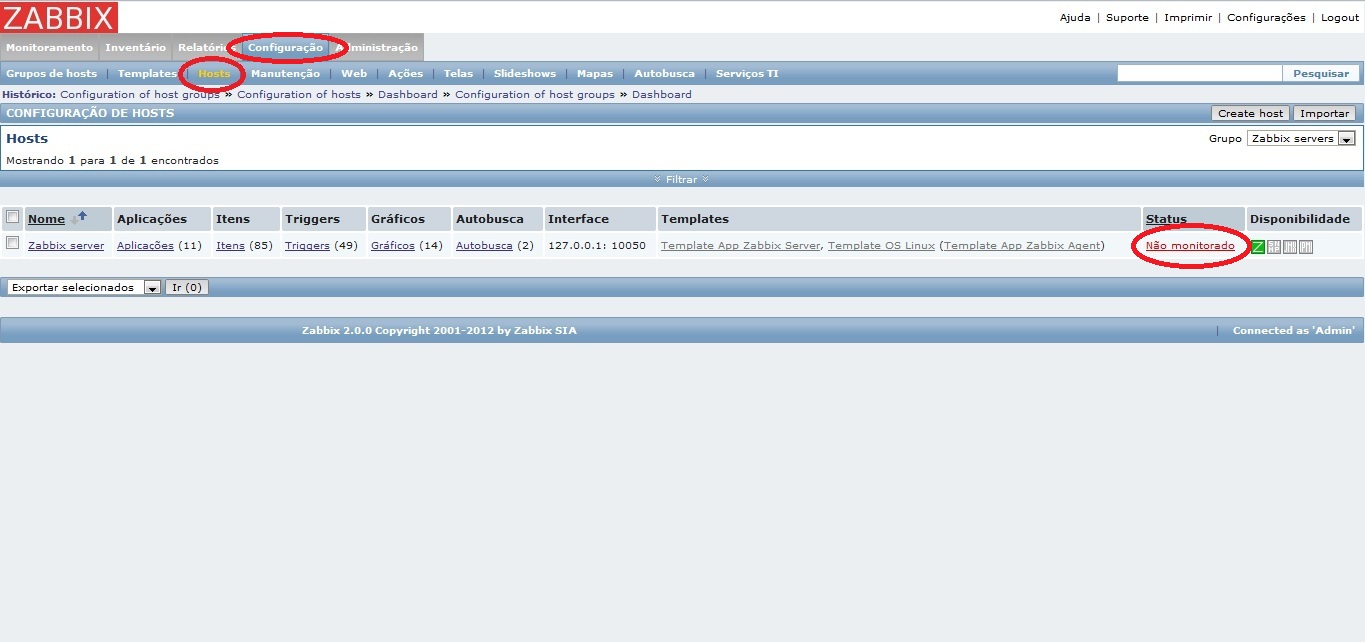
Task: Open the Ajuda link
Action: [1075, 18]
